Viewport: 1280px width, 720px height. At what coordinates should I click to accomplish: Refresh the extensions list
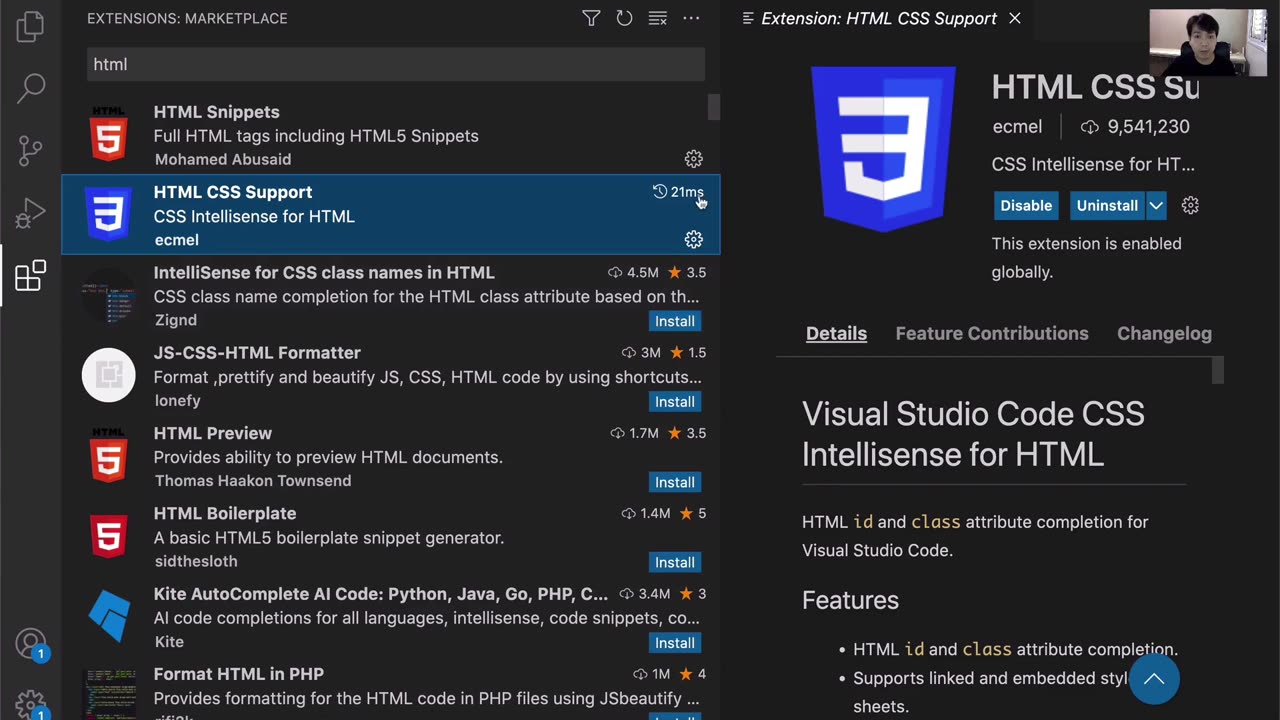pos(624,18)
